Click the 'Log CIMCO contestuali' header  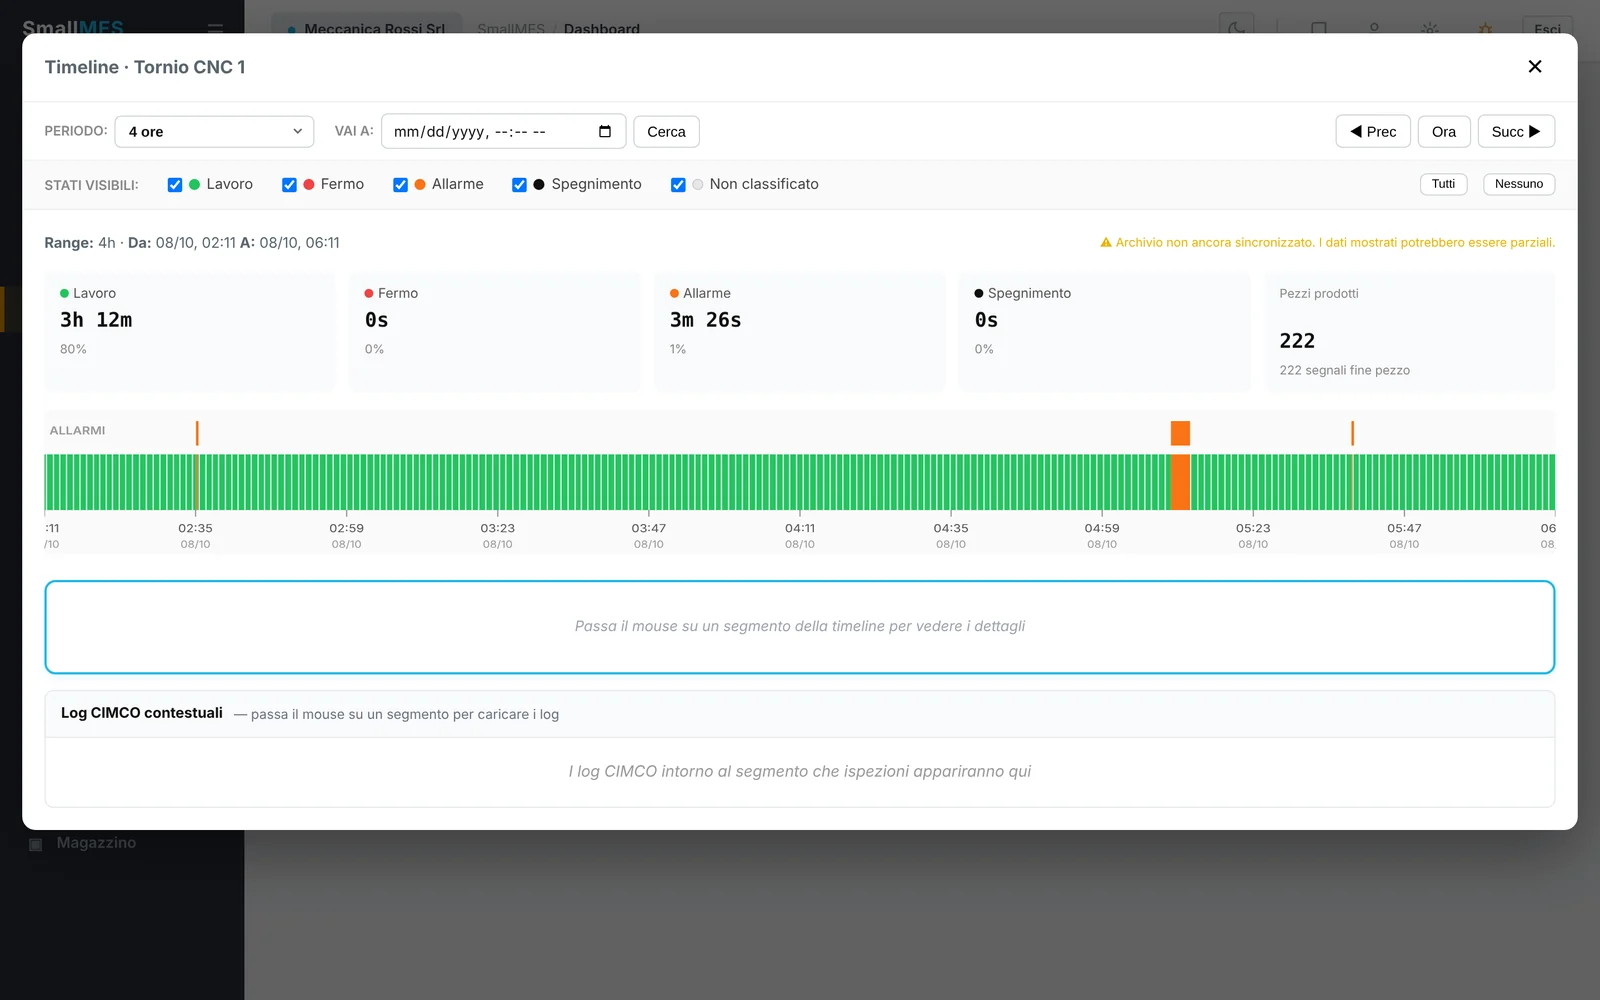click(x=142, y=713)
